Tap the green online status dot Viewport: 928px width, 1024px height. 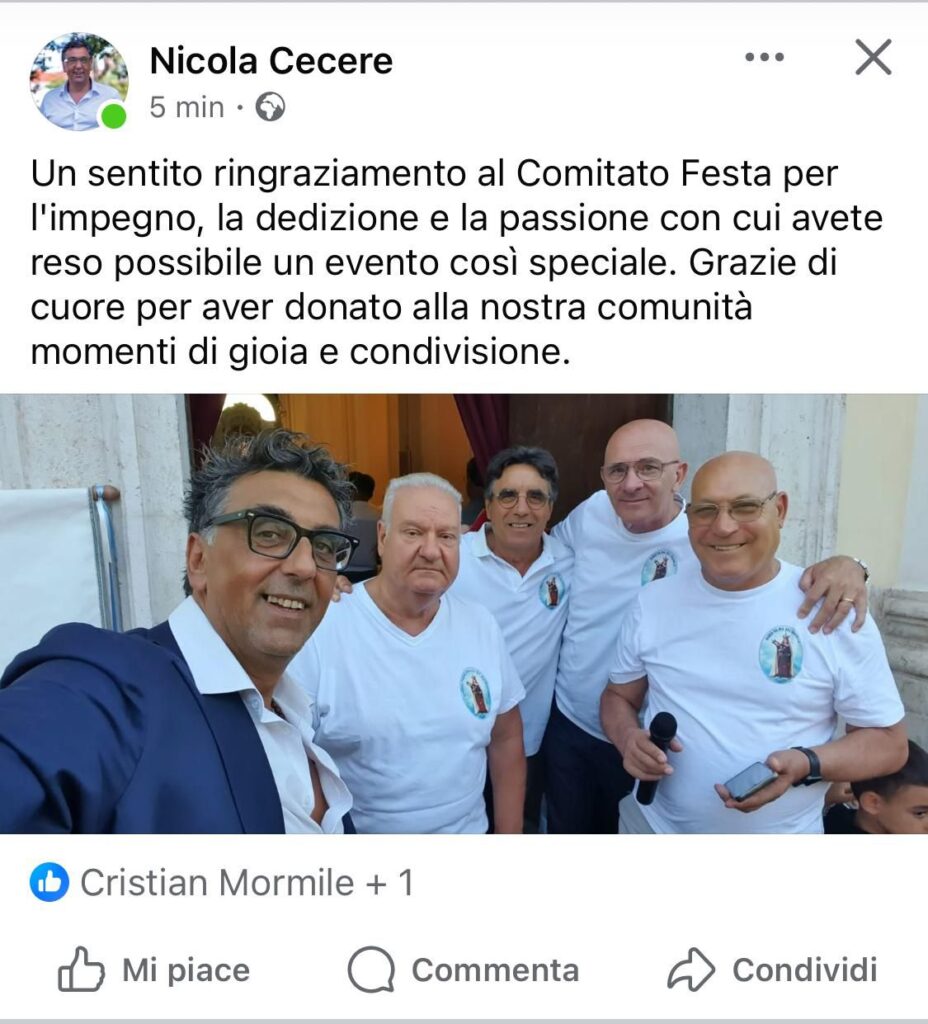[114, 116]
